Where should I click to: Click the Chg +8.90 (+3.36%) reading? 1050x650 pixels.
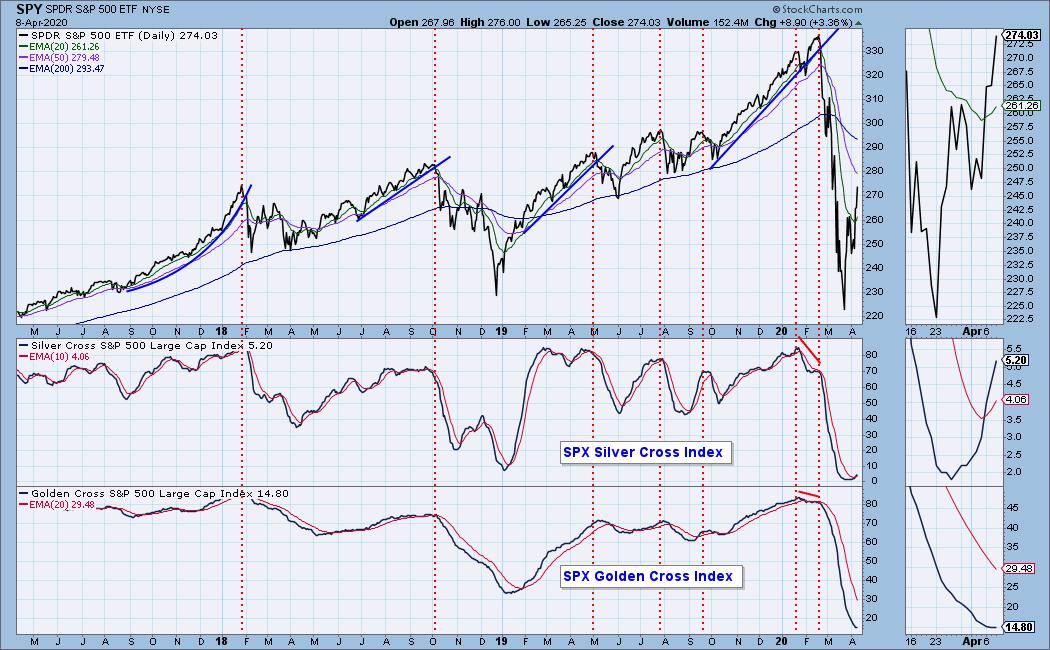(803, 22)
